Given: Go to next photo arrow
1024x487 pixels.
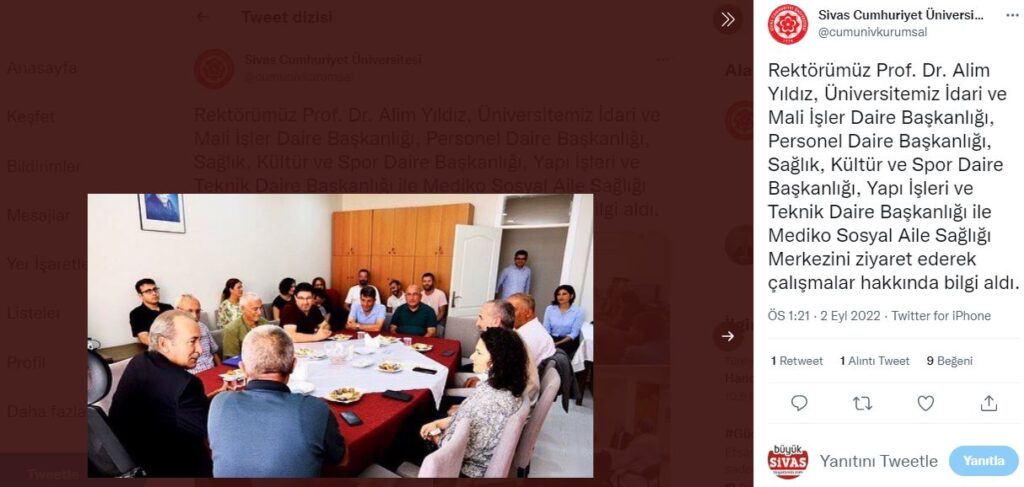Looking at the screenshot, I should click(x=728, y=336).
